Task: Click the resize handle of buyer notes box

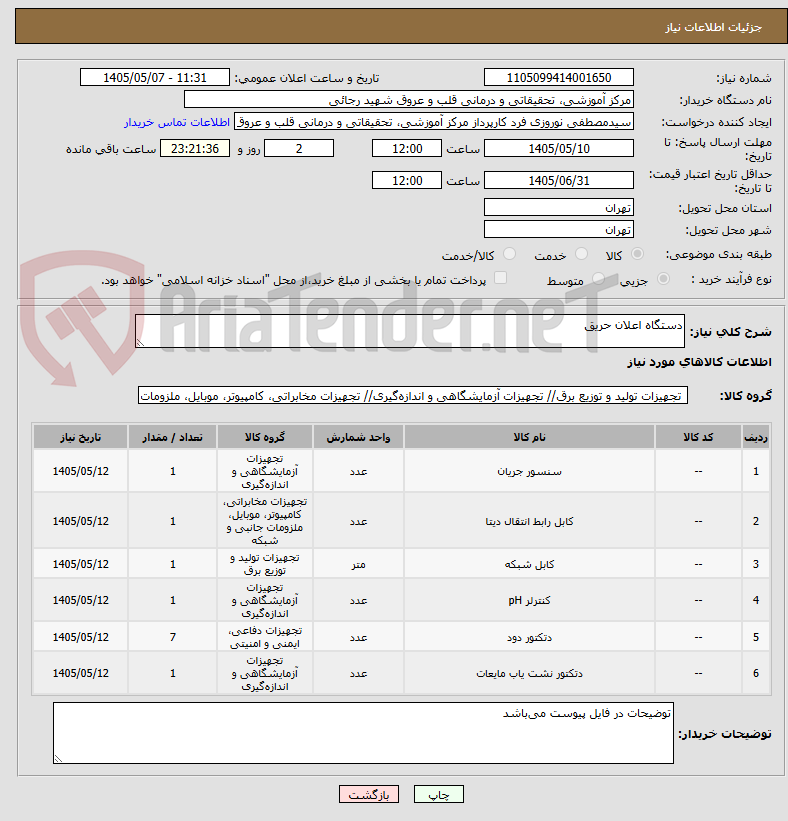Action: coord(58,758)
